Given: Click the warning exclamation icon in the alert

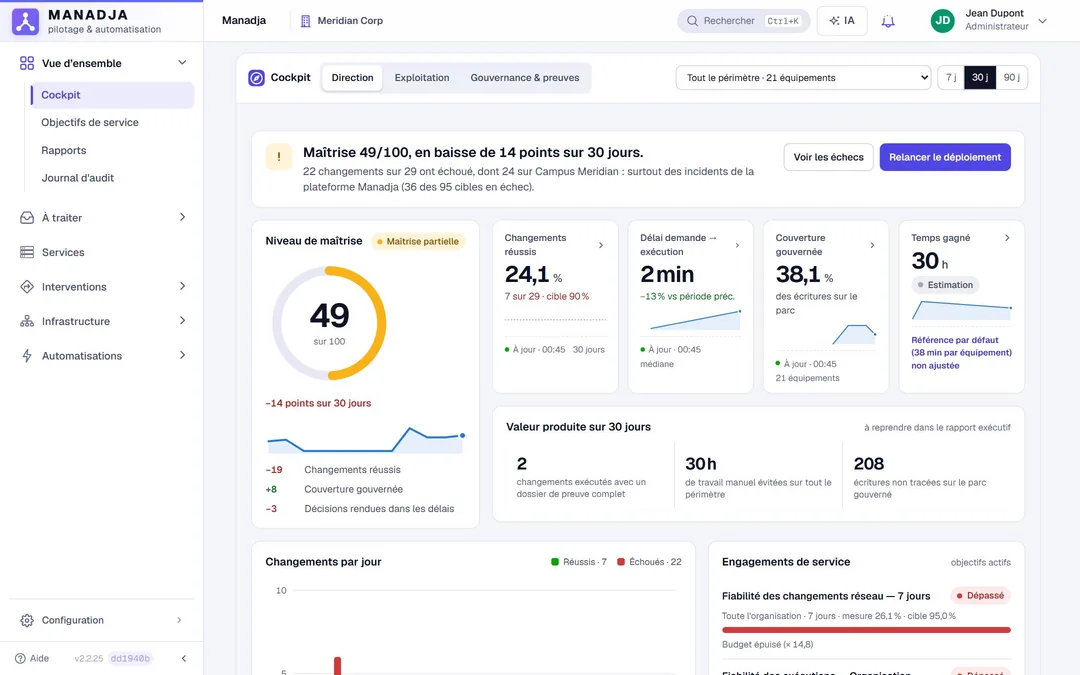Looking at the screenshot, I should [x=279, y=157].
